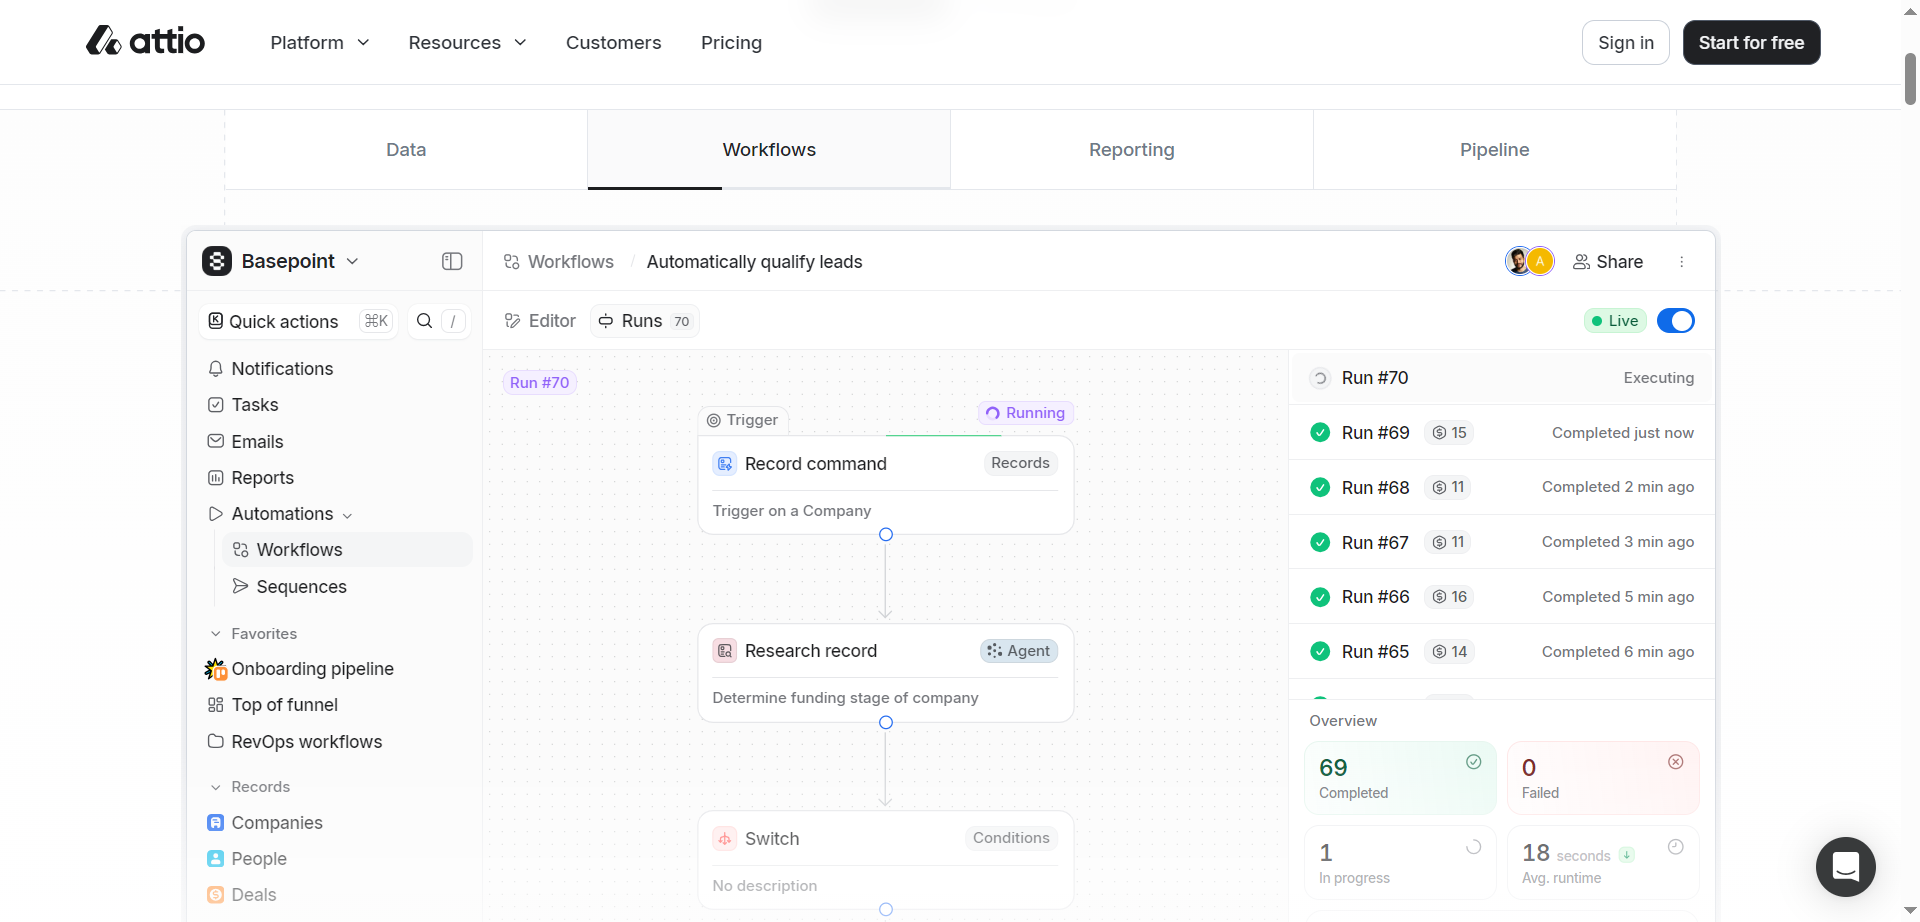Open the workflow options three-dot menu
The width and height of the screenshot is (1920, 922).
click(x=1682, y=261)
